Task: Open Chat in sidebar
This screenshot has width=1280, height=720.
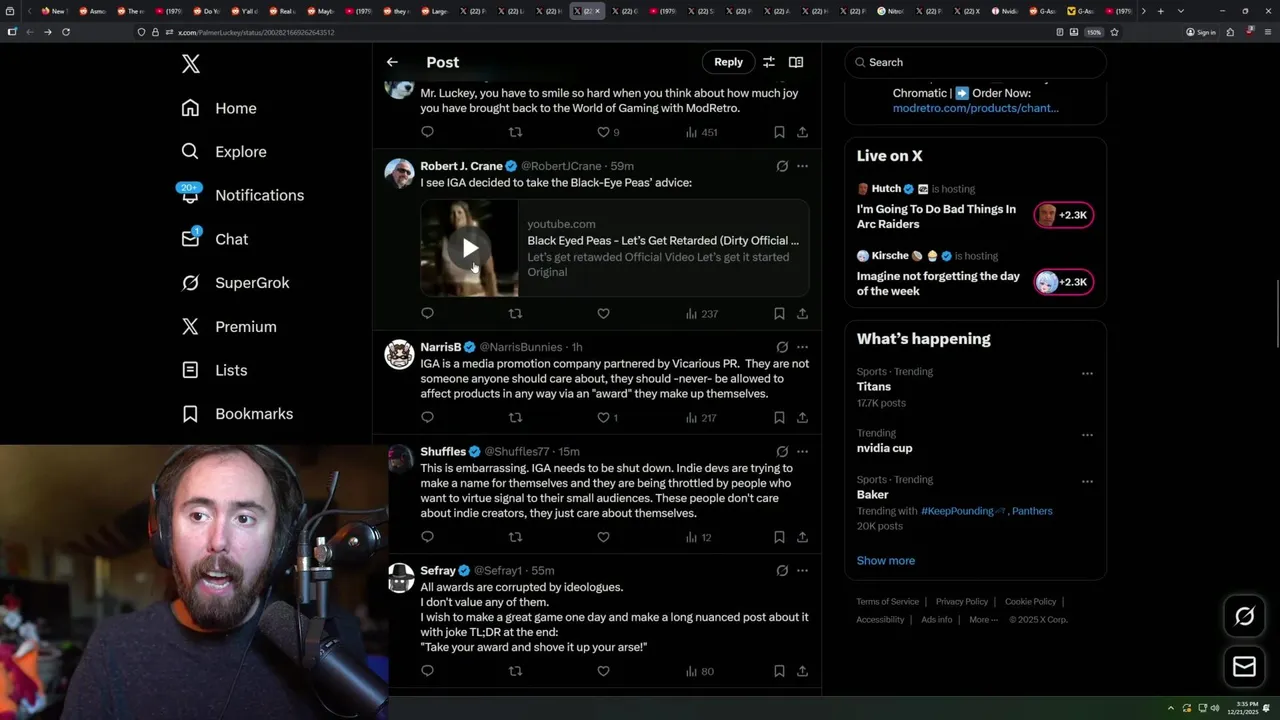Action: pyautogui.click(x=214, y=239)
